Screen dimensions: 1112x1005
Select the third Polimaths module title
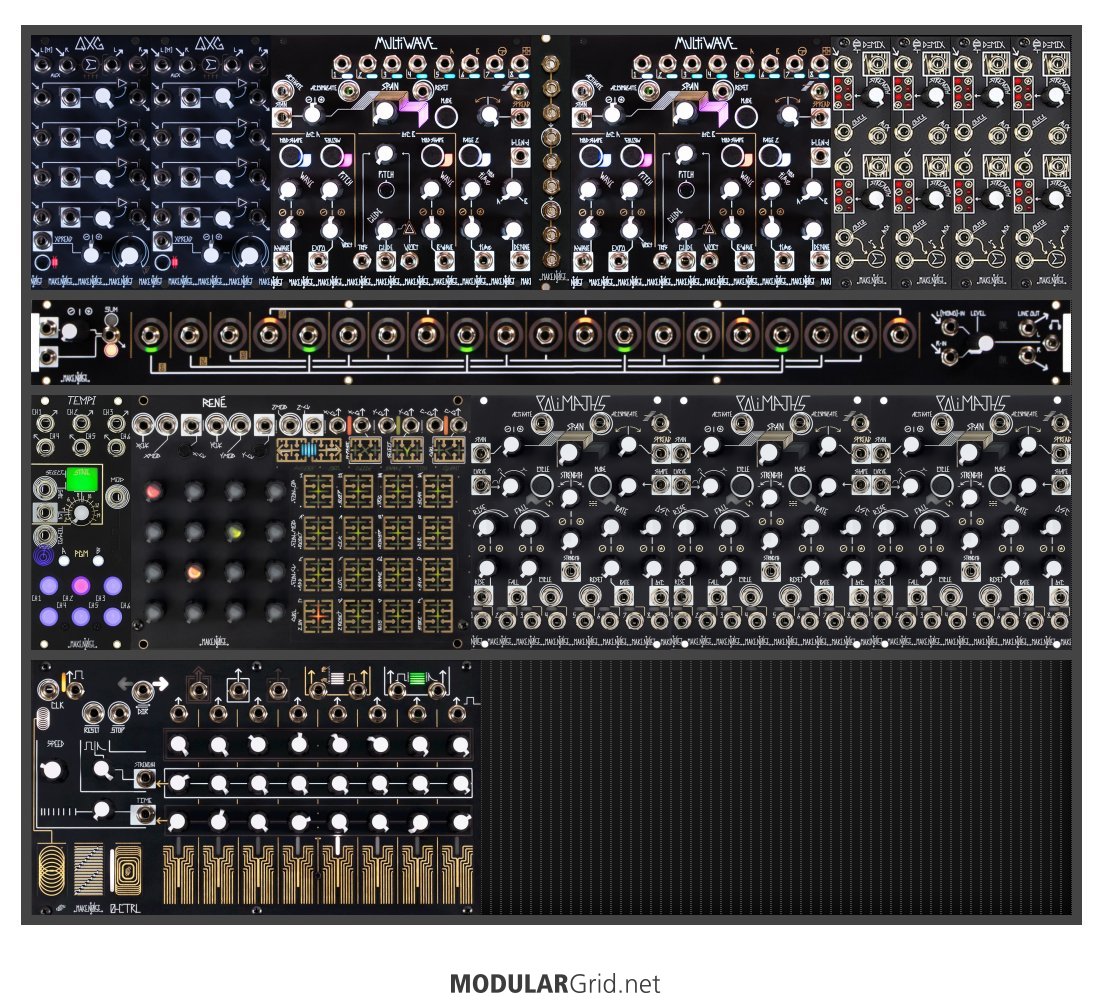(x=972, y=404)
